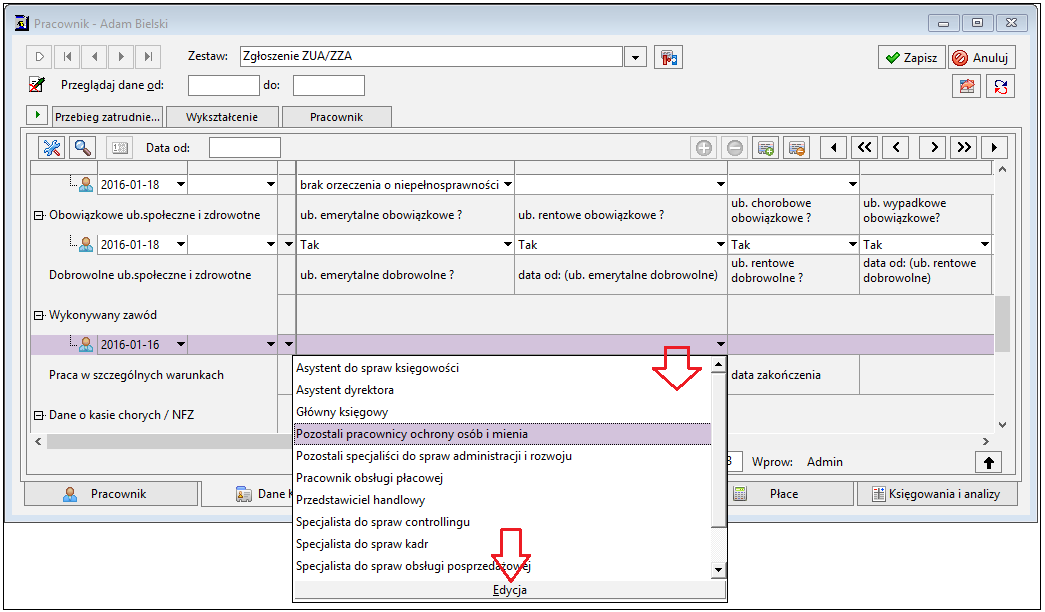This screenshot has height=612, width=1045.
Task: Click the solid right triangle grid navigation
Action: [x=994, y=147]
